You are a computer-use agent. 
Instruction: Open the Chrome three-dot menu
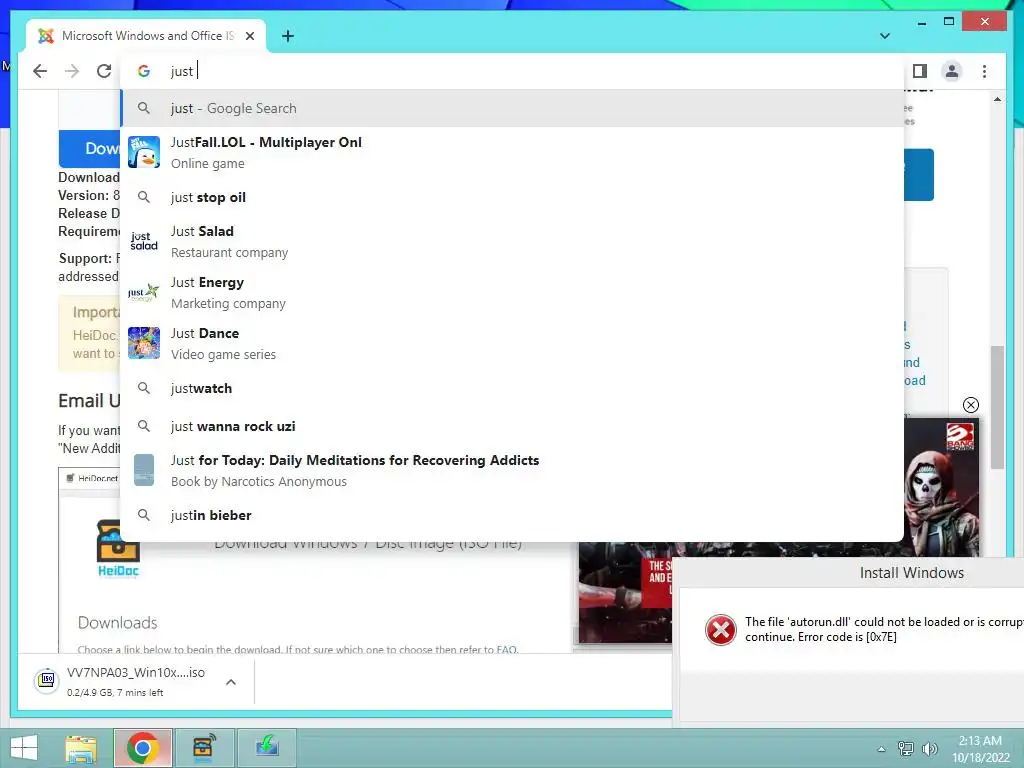(984, 71)
